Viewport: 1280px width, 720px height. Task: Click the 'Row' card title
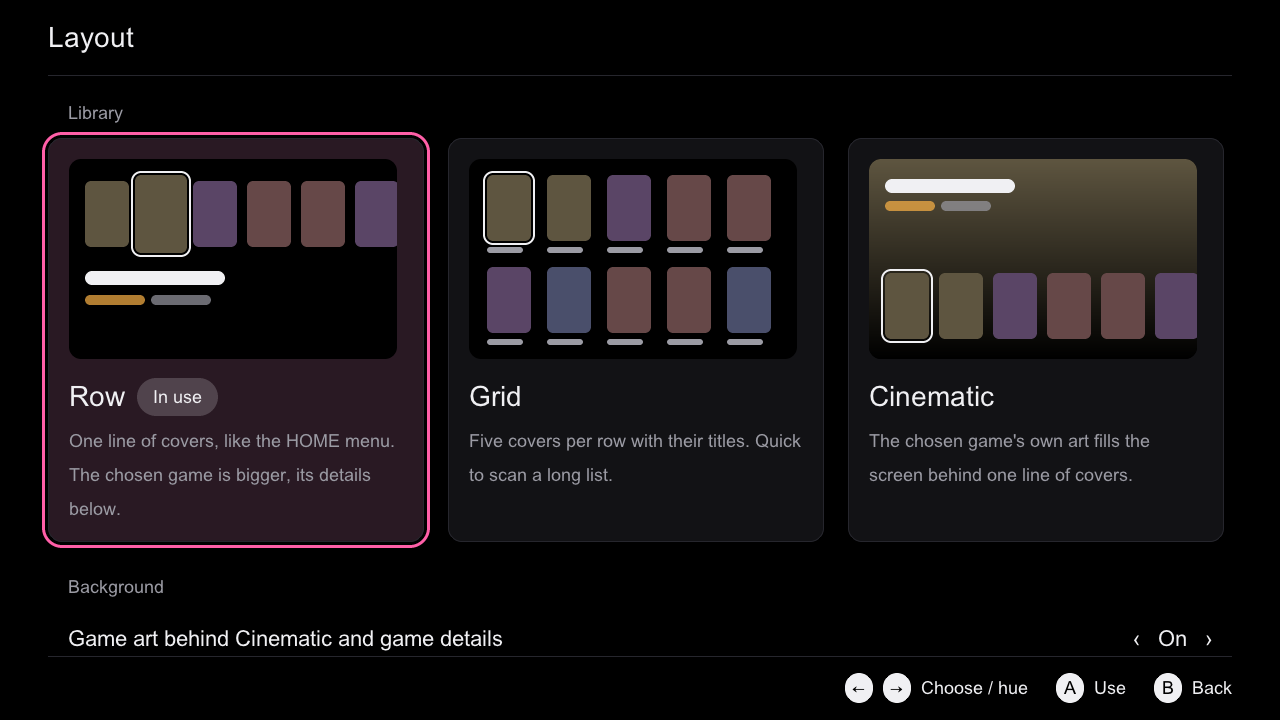[x=97, y=397]
